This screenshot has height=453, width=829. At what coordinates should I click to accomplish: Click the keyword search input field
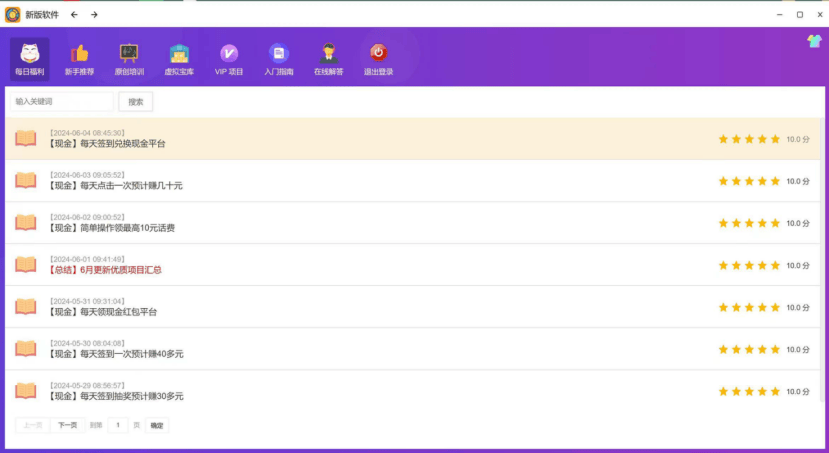coord(62,101)
